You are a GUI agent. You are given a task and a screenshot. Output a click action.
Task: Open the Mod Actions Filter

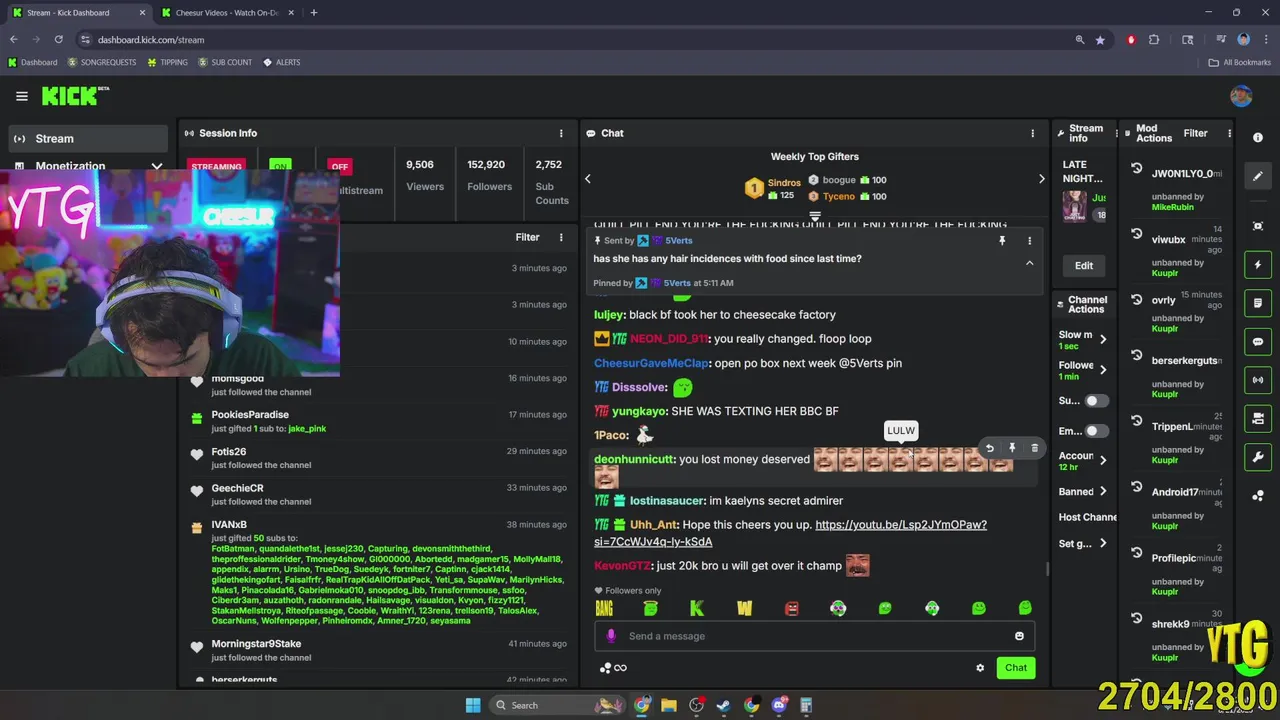(x=1195, y=133)
